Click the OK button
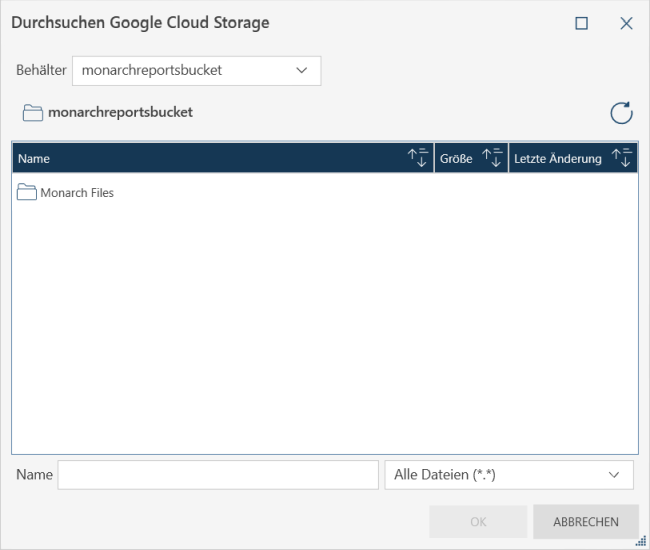 tap(478, 521)
